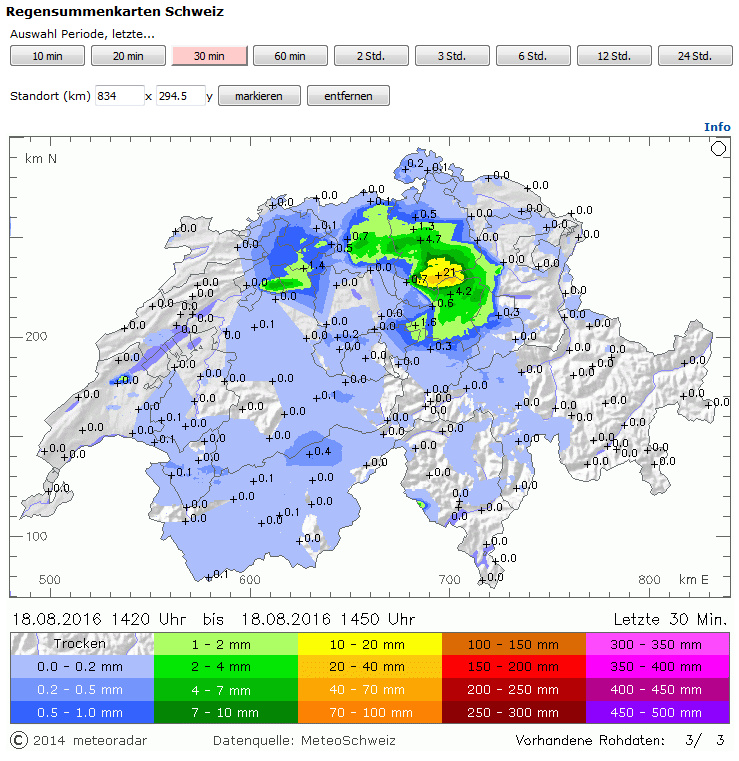
Task: Click the Vorhandene Rohdaten label
Action: [590, 741]
